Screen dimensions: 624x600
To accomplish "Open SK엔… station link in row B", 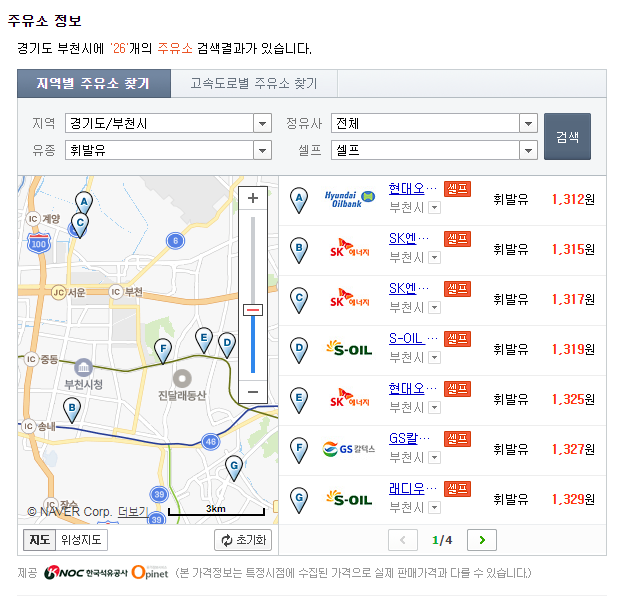I will [x=409, y=238].
